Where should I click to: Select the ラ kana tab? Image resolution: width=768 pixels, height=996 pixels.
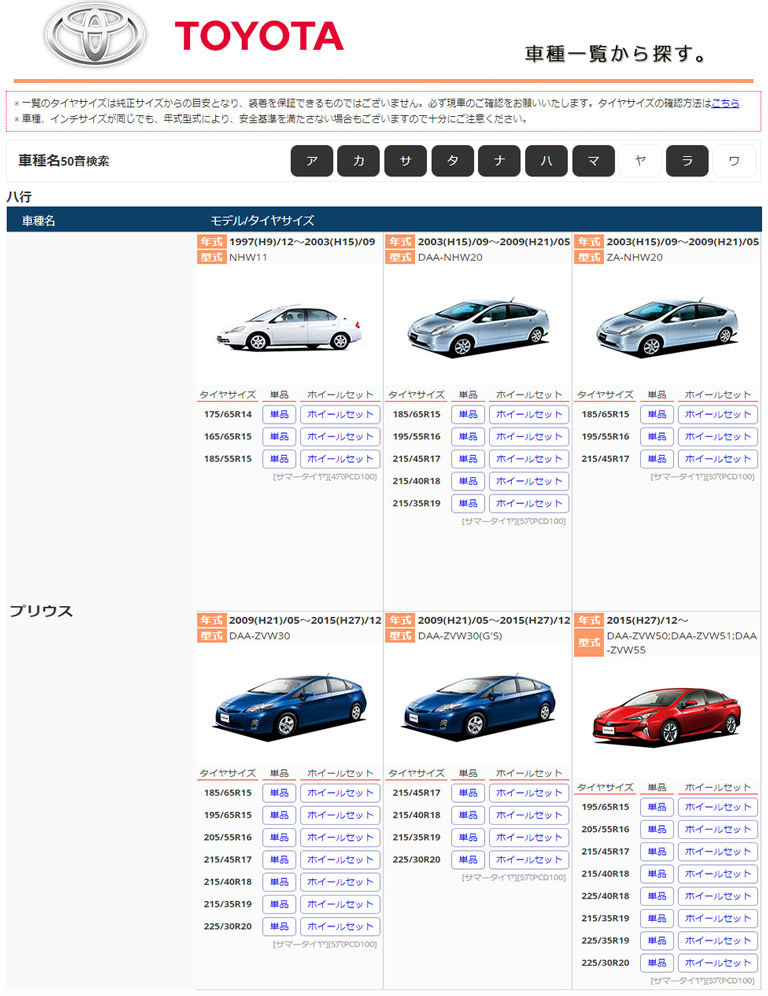687,161
